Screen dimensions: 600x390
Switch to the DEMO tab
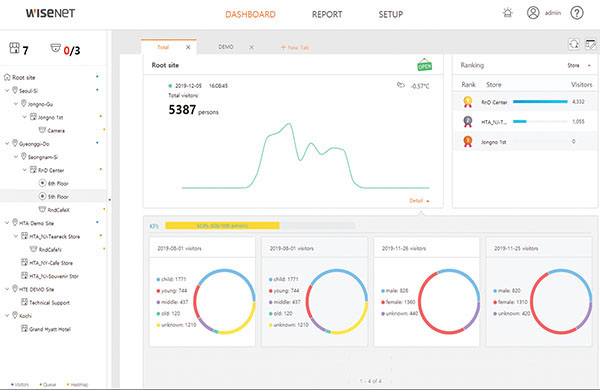(226, 47)
